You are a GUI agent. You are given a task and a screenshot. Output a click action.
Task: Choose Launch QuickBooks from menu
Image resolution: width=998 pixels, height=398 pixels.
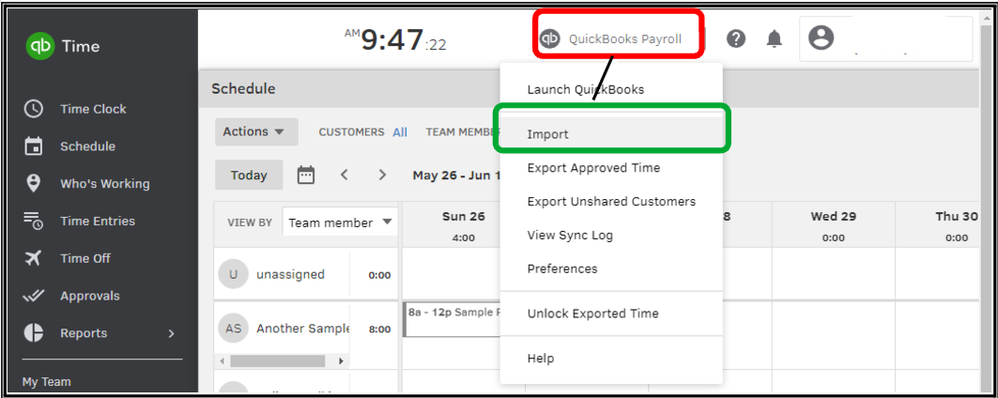[586, 89]
